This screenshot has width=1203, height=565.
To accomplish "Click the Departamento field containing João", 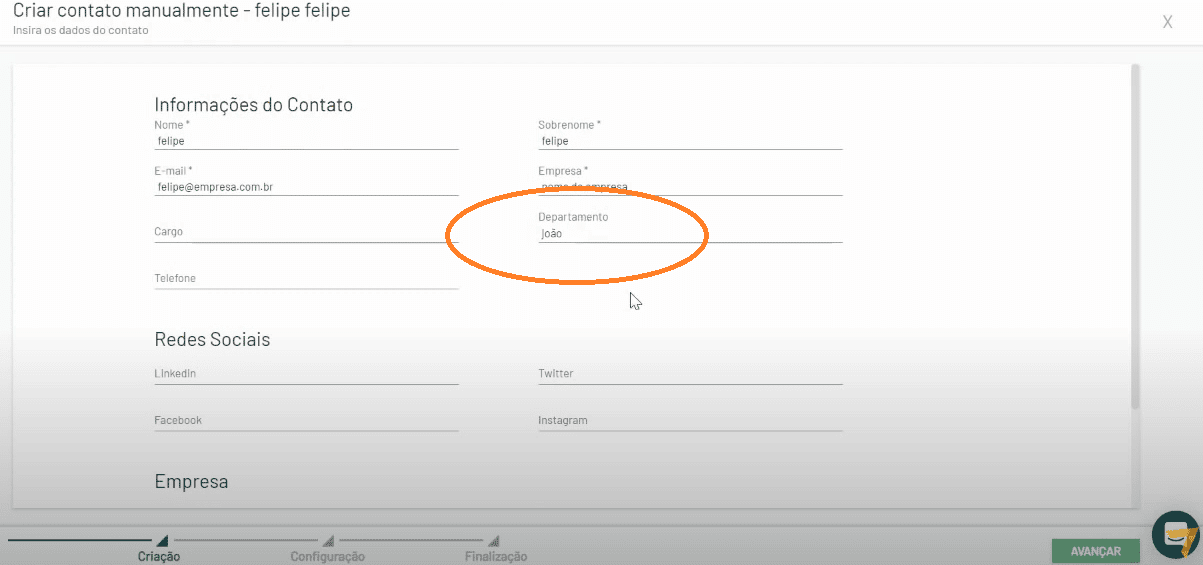I will tap(690, 233).
